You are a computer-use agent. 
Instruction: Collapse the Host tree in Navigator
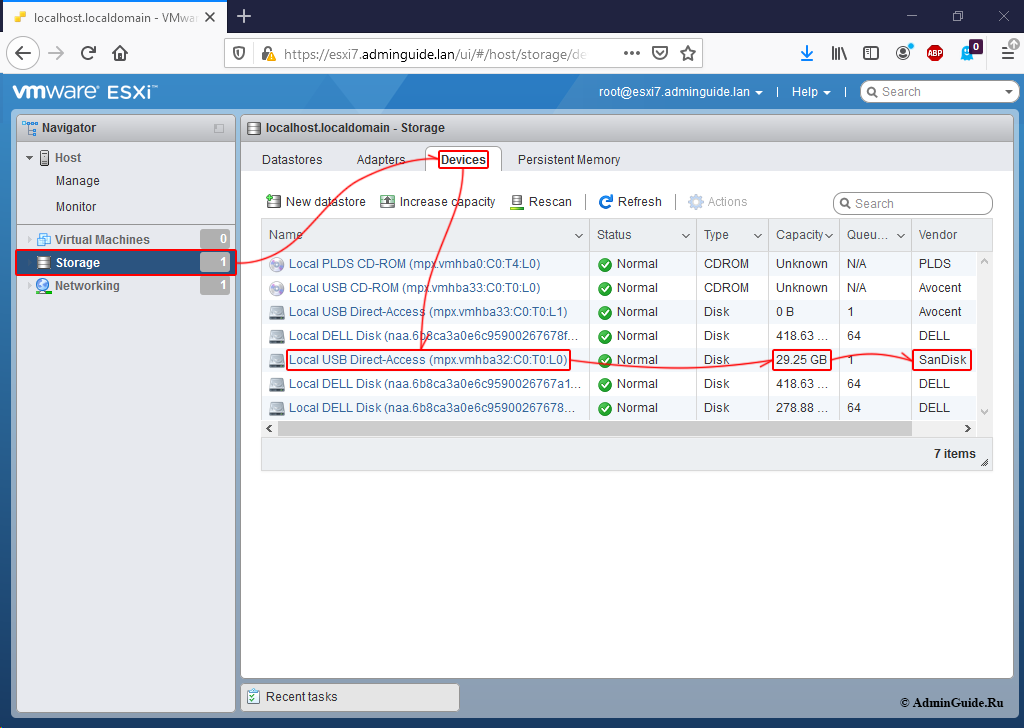pos(29,157)
